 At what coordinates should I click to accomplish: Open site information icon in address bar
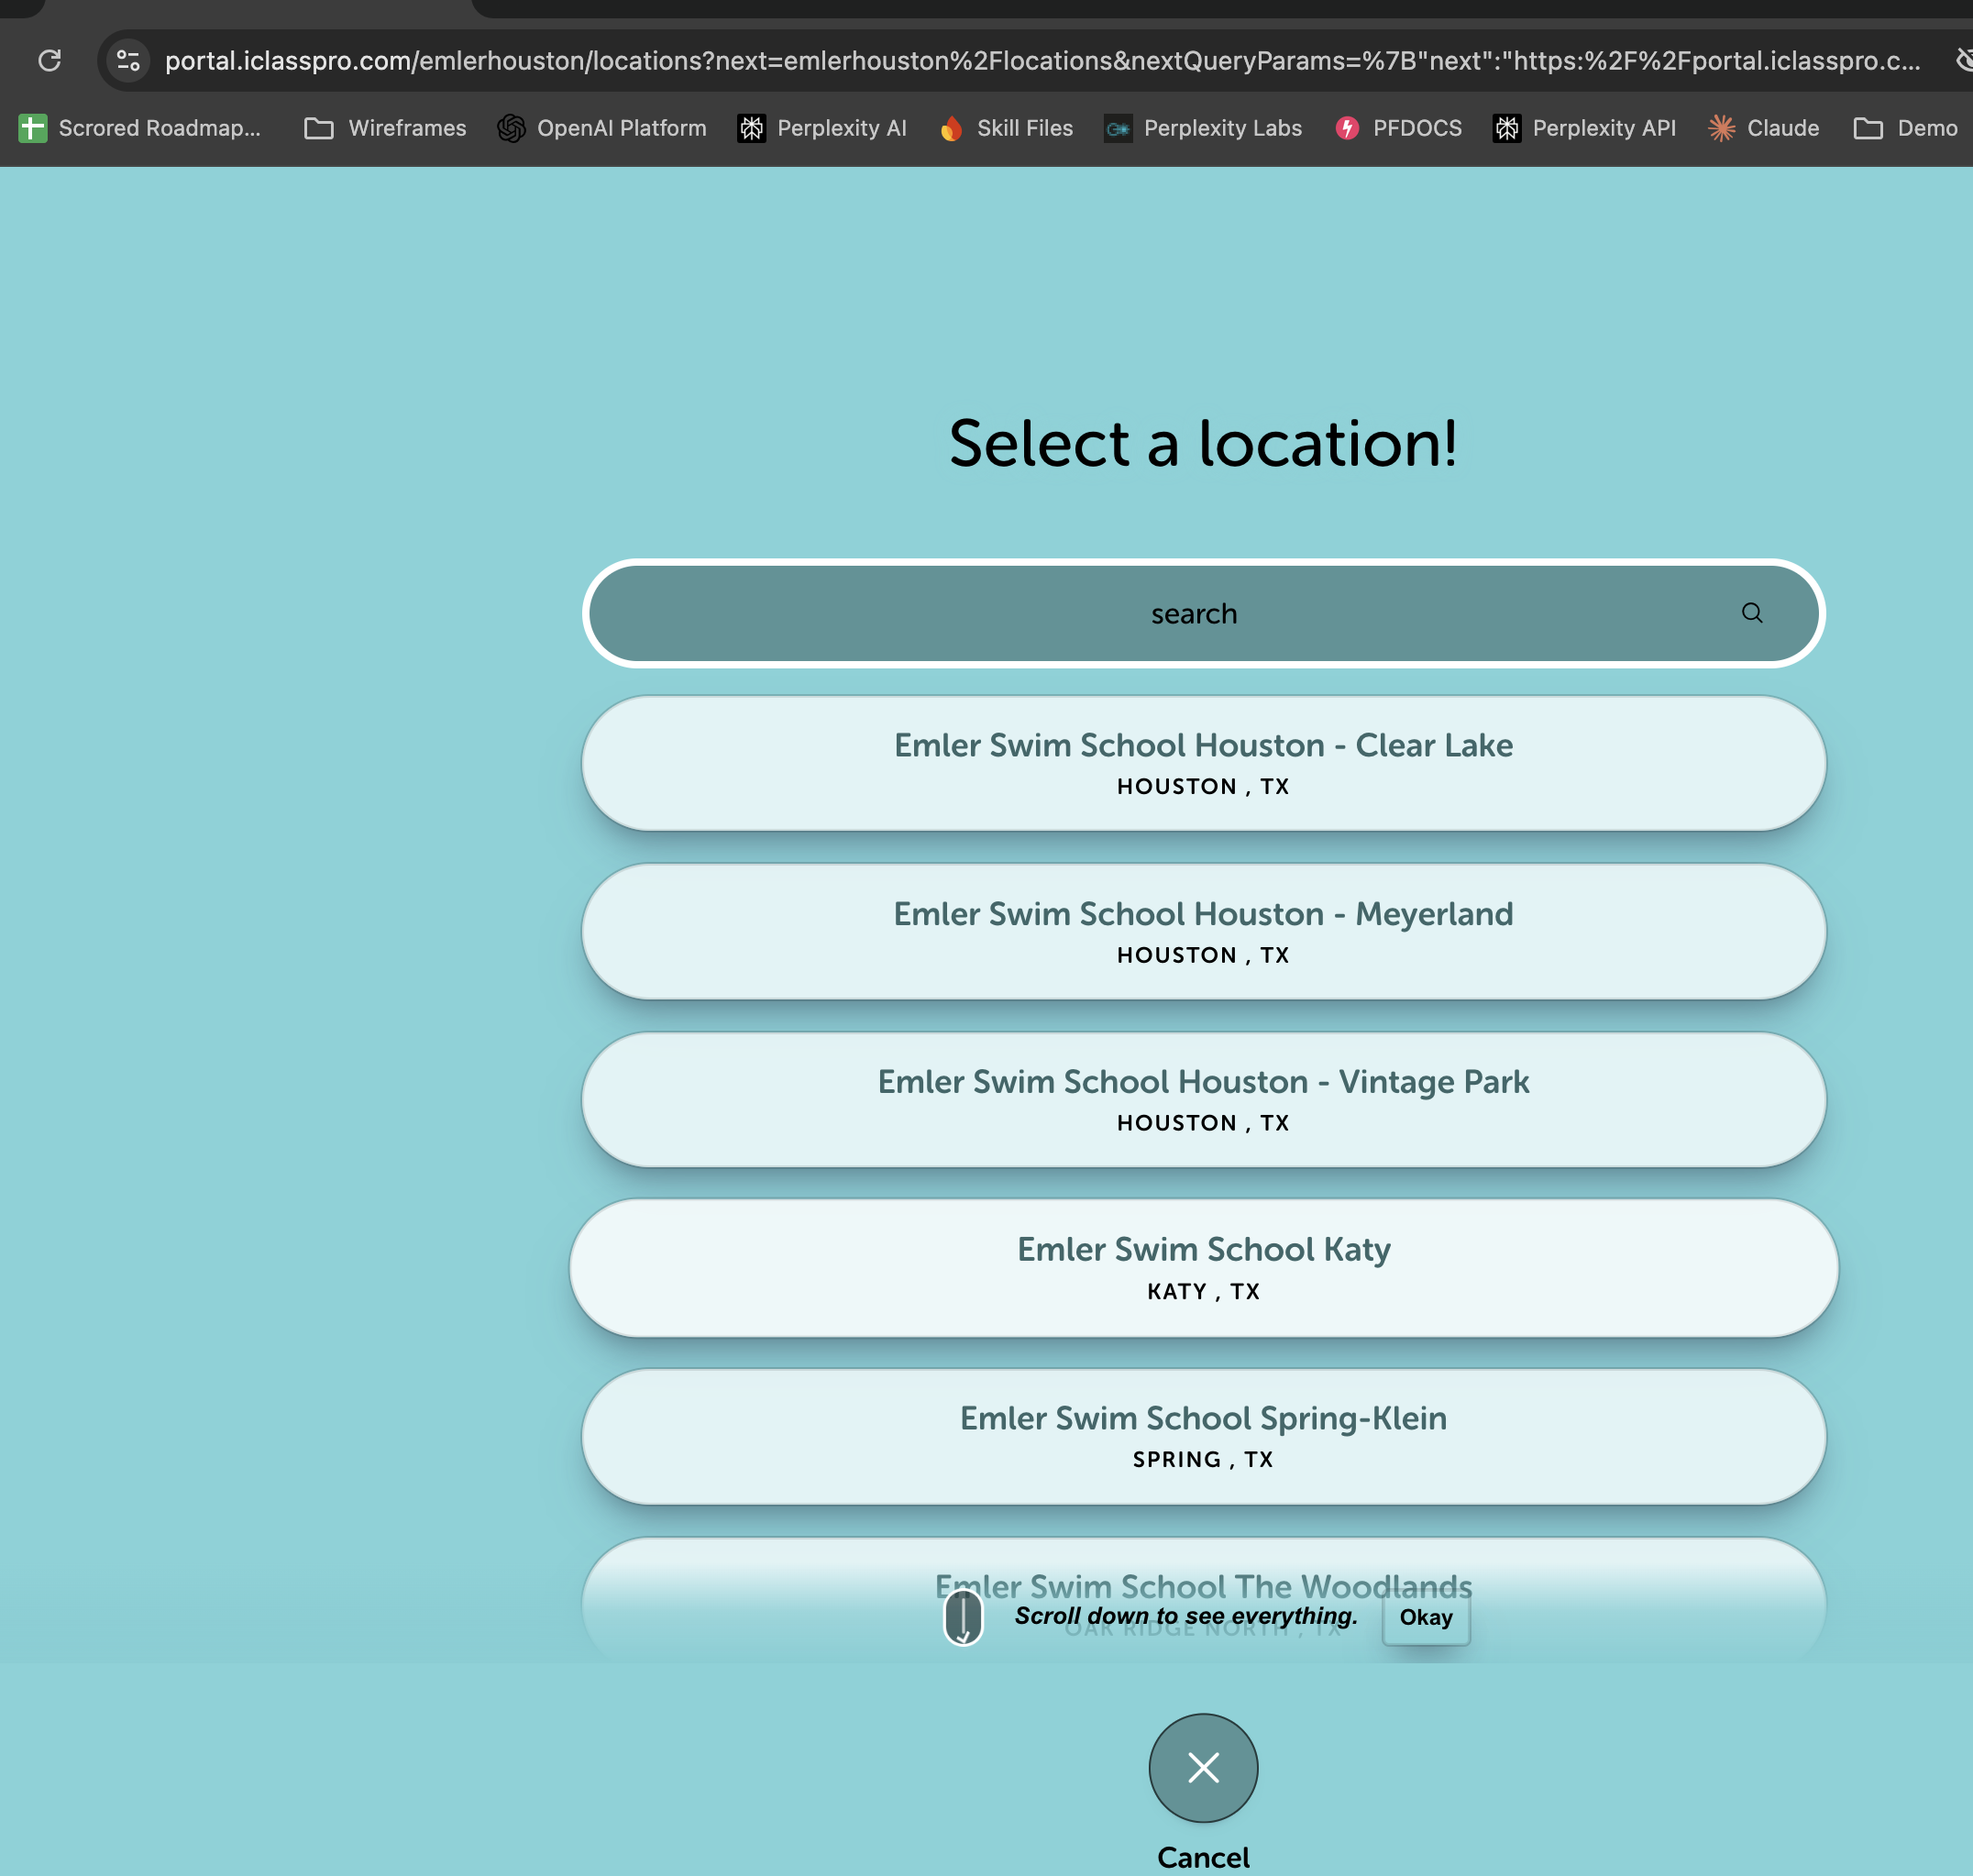128,61
